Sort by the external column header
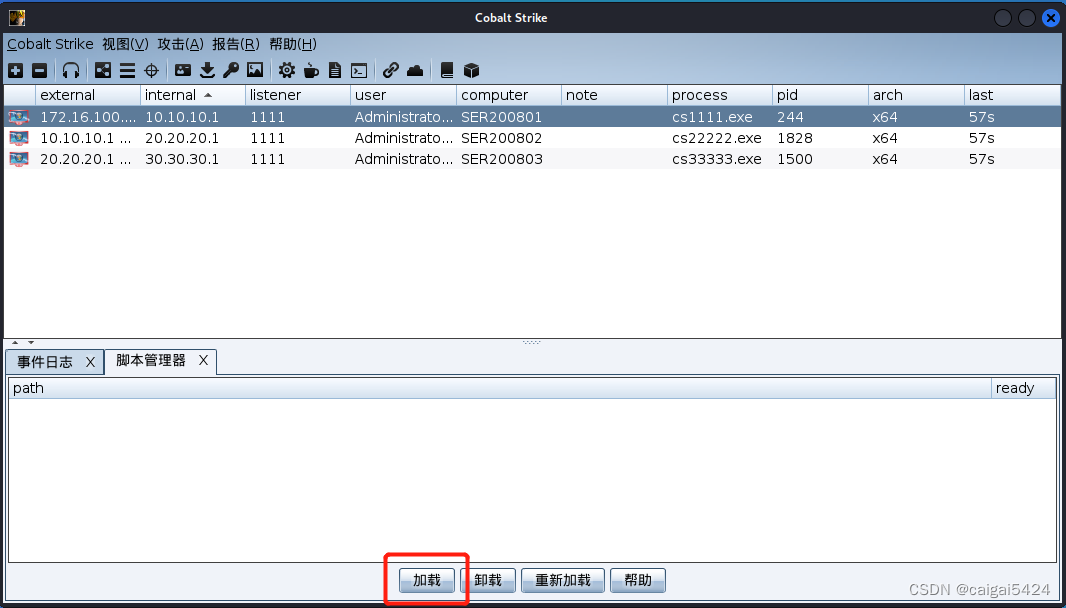1066x608 pixels. pyautogui.click(x=88, y=95)
